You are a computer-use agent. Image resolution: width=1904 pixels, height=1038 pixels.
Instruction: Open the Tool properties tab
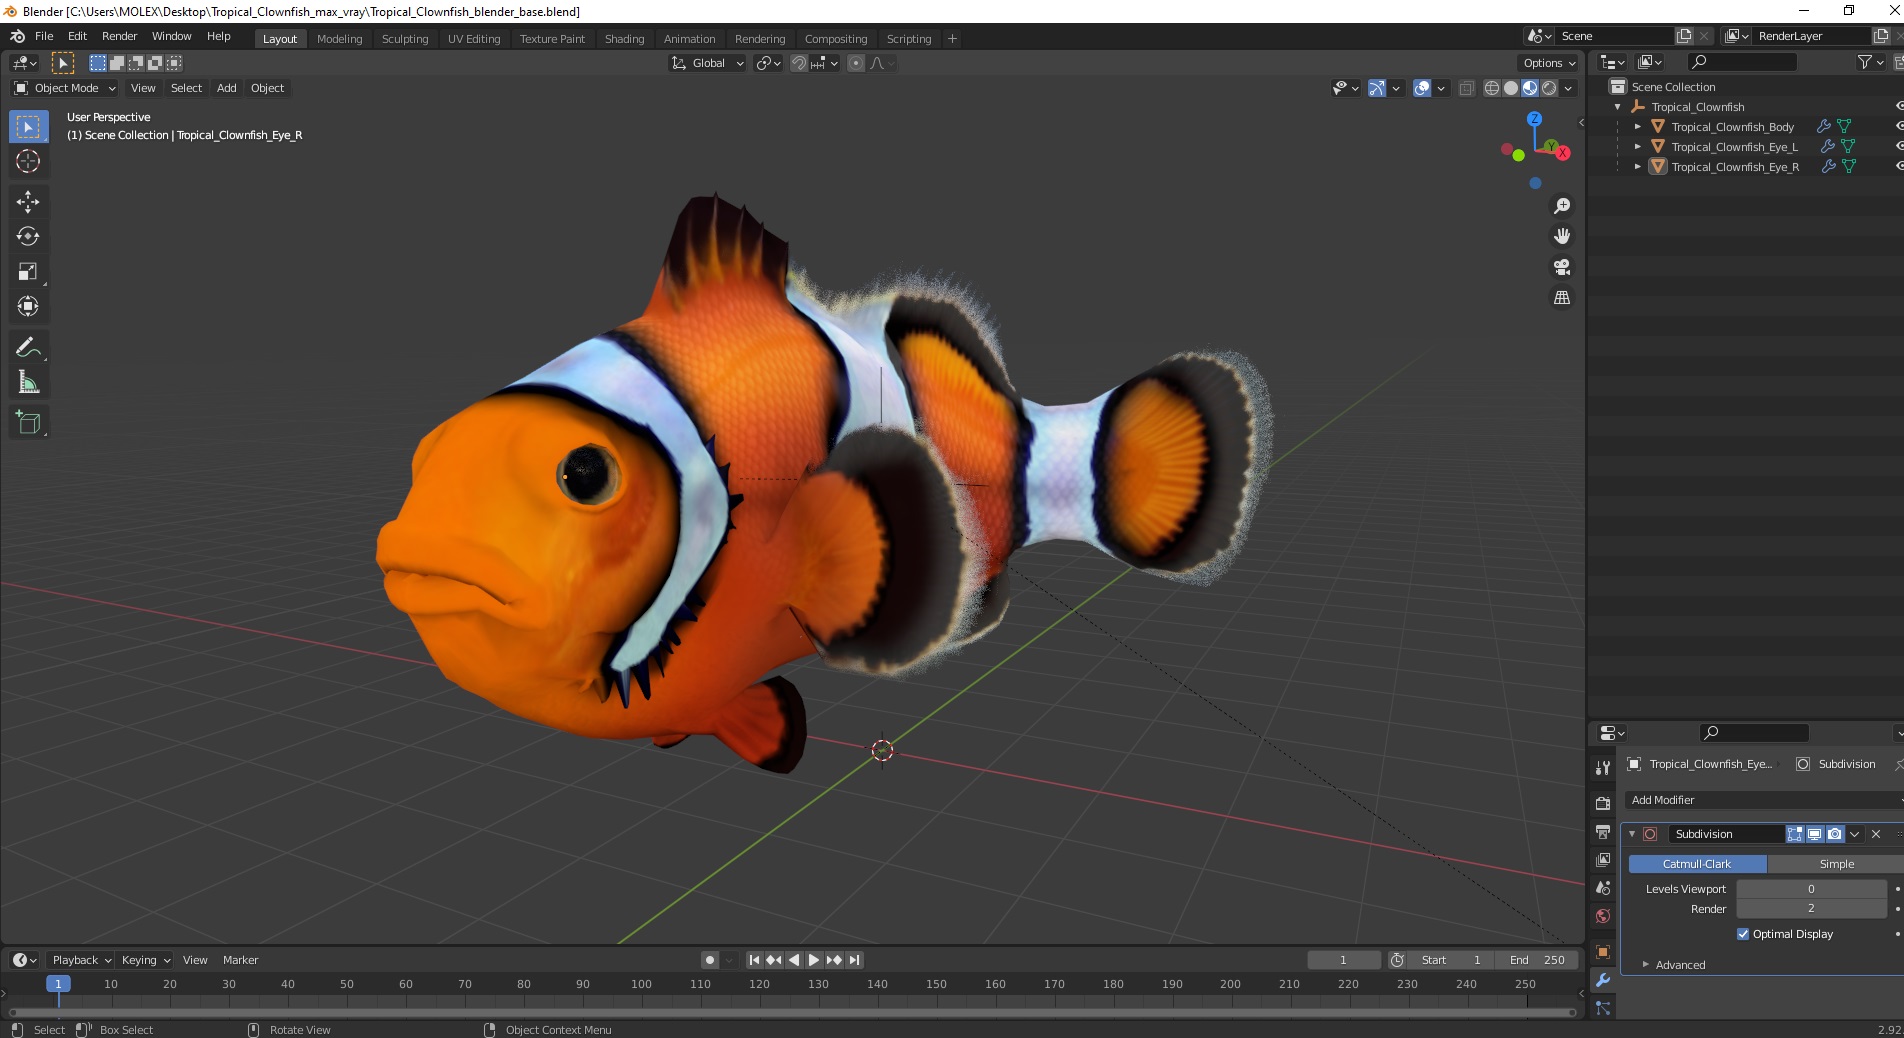(1603, 768)
